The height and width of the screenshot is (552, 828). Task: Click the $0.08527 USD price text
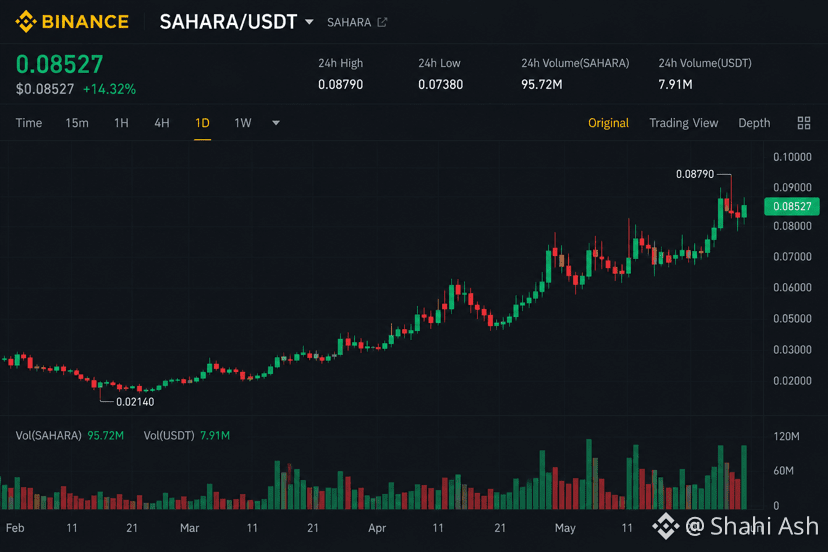pos(45,89)
